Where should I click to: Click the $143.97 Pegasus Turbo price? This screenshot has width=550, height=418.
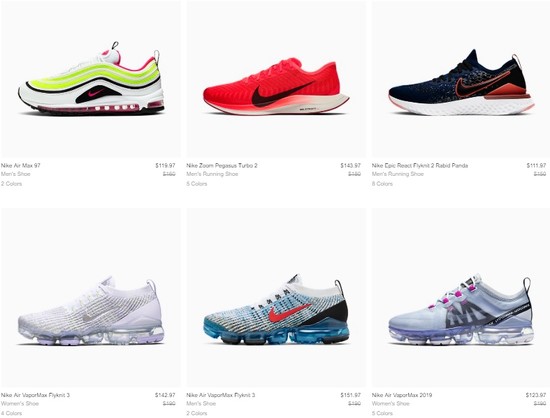(350, 166)
